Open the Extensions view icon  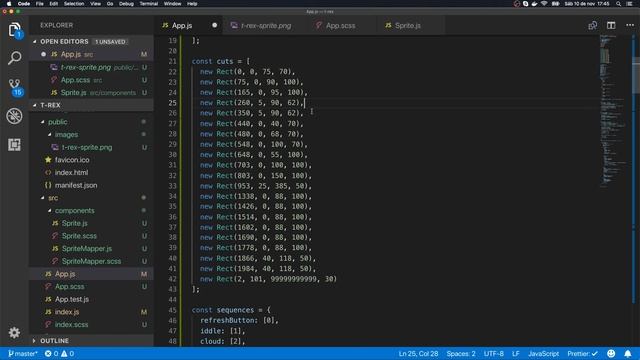[14, 144]
